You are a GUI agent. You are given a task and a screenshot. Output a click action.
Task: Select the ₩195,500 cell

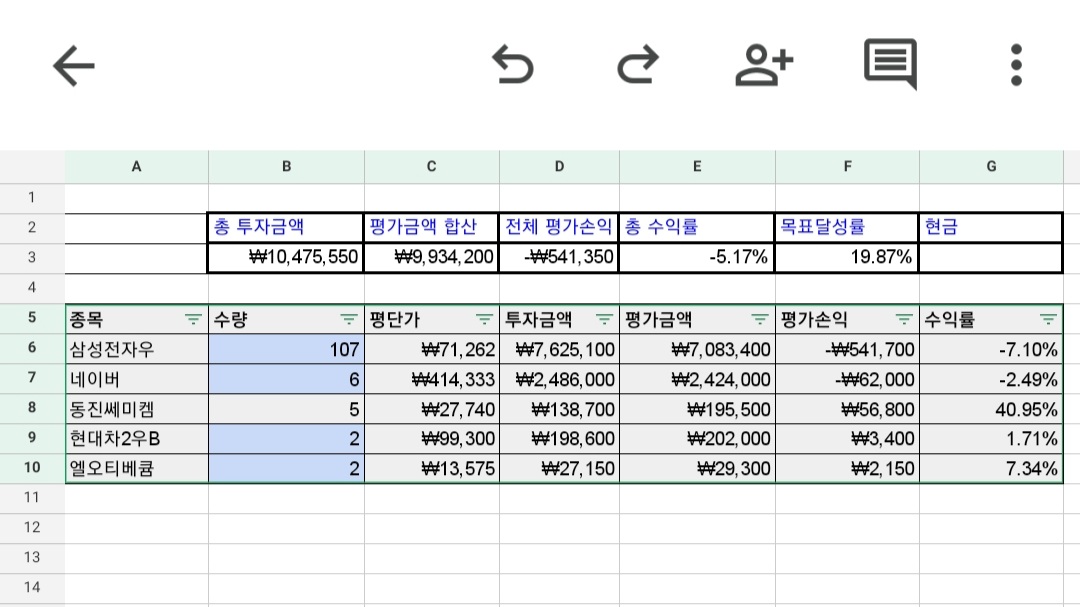point(697,409)
